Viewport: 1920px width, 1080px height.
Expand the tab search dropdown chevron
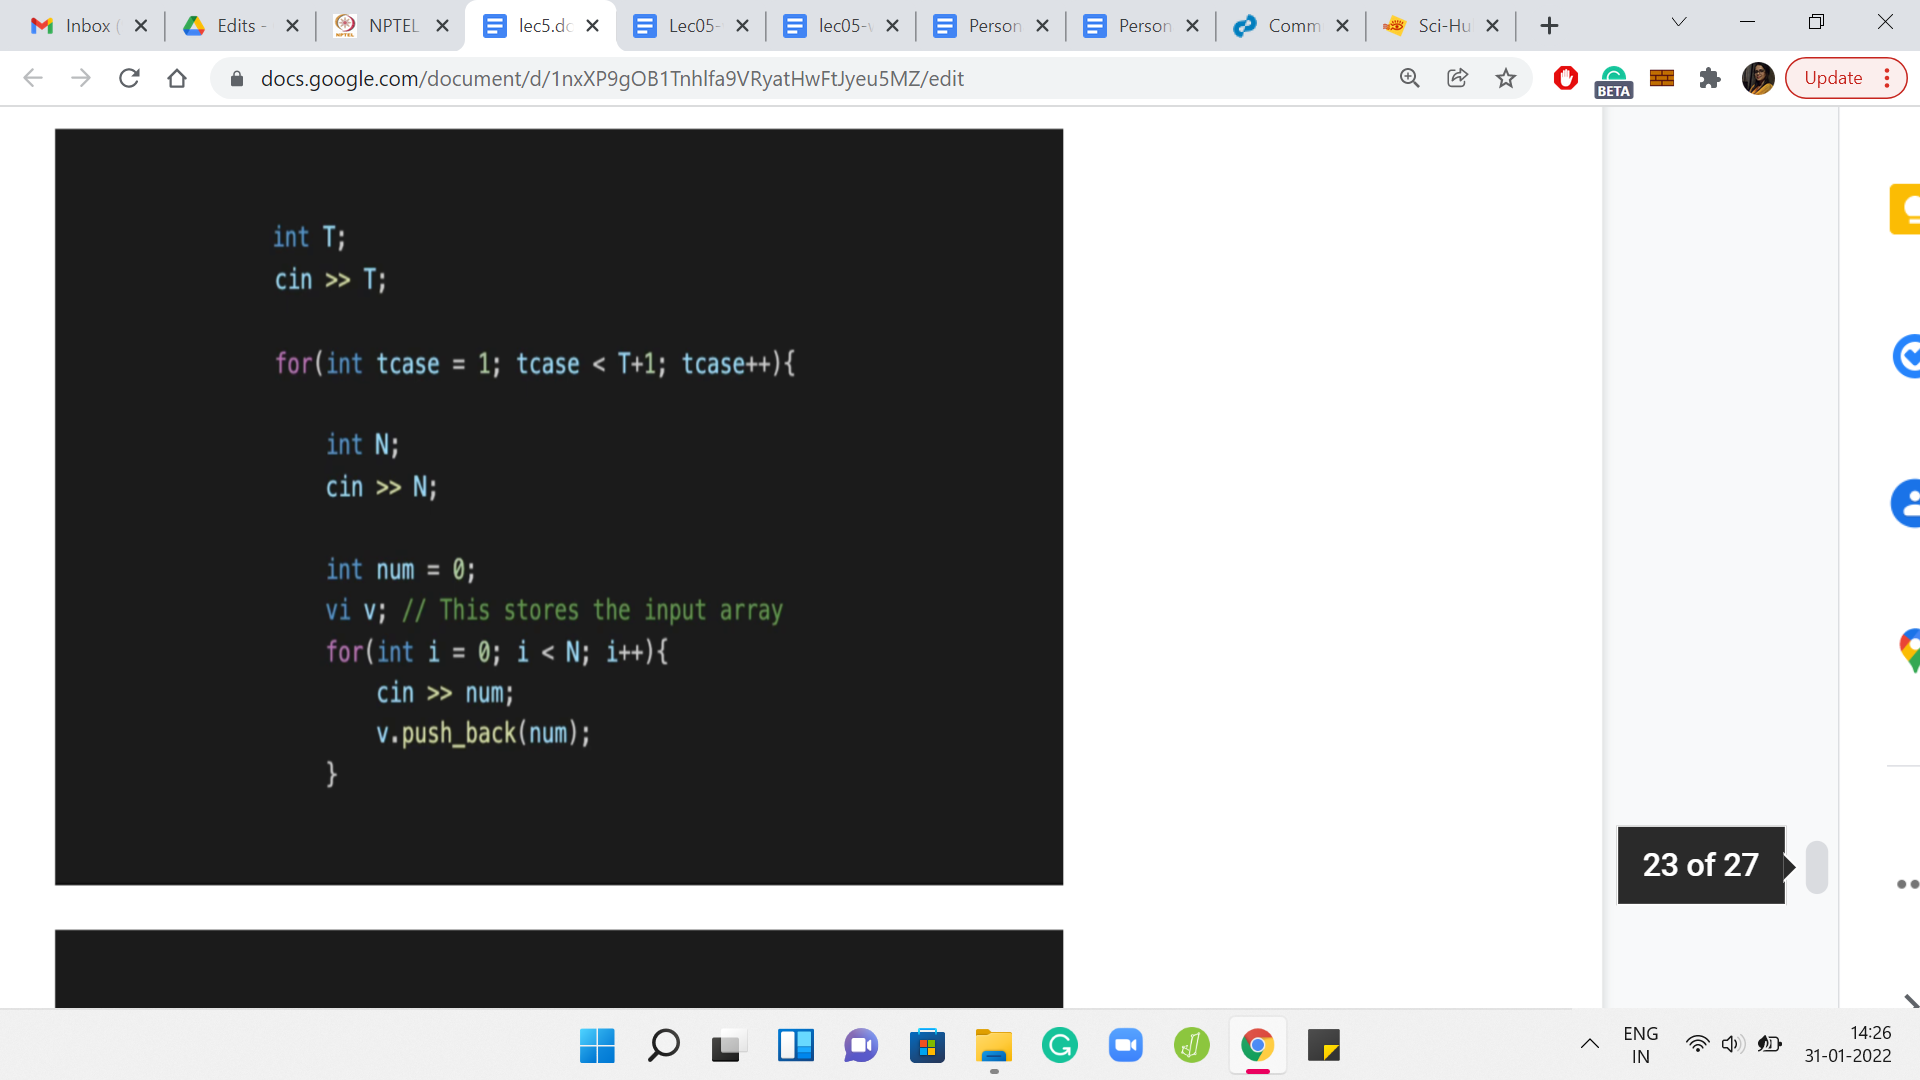pos(1679,22)
